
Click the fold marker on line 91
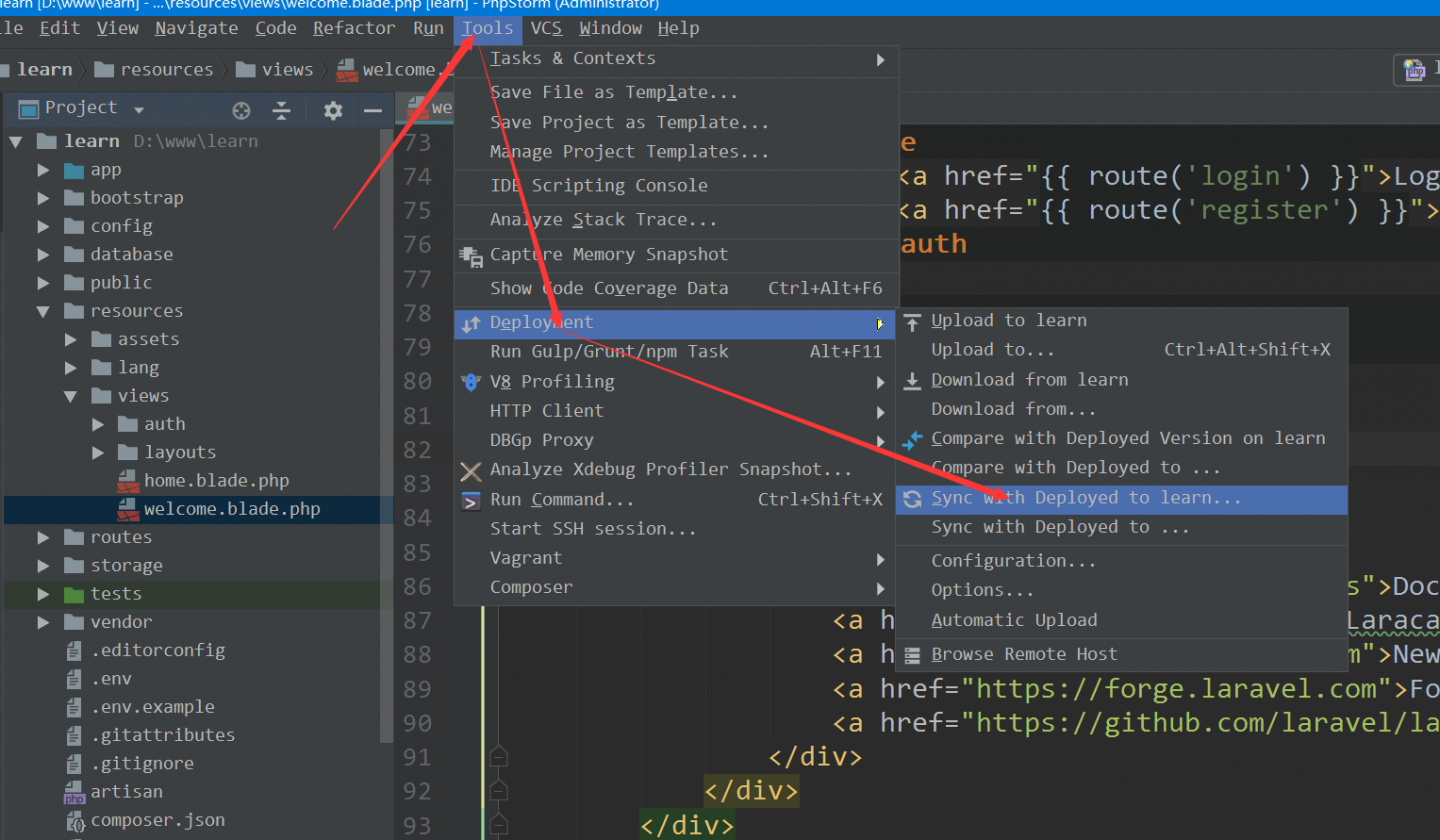[499, 757]
